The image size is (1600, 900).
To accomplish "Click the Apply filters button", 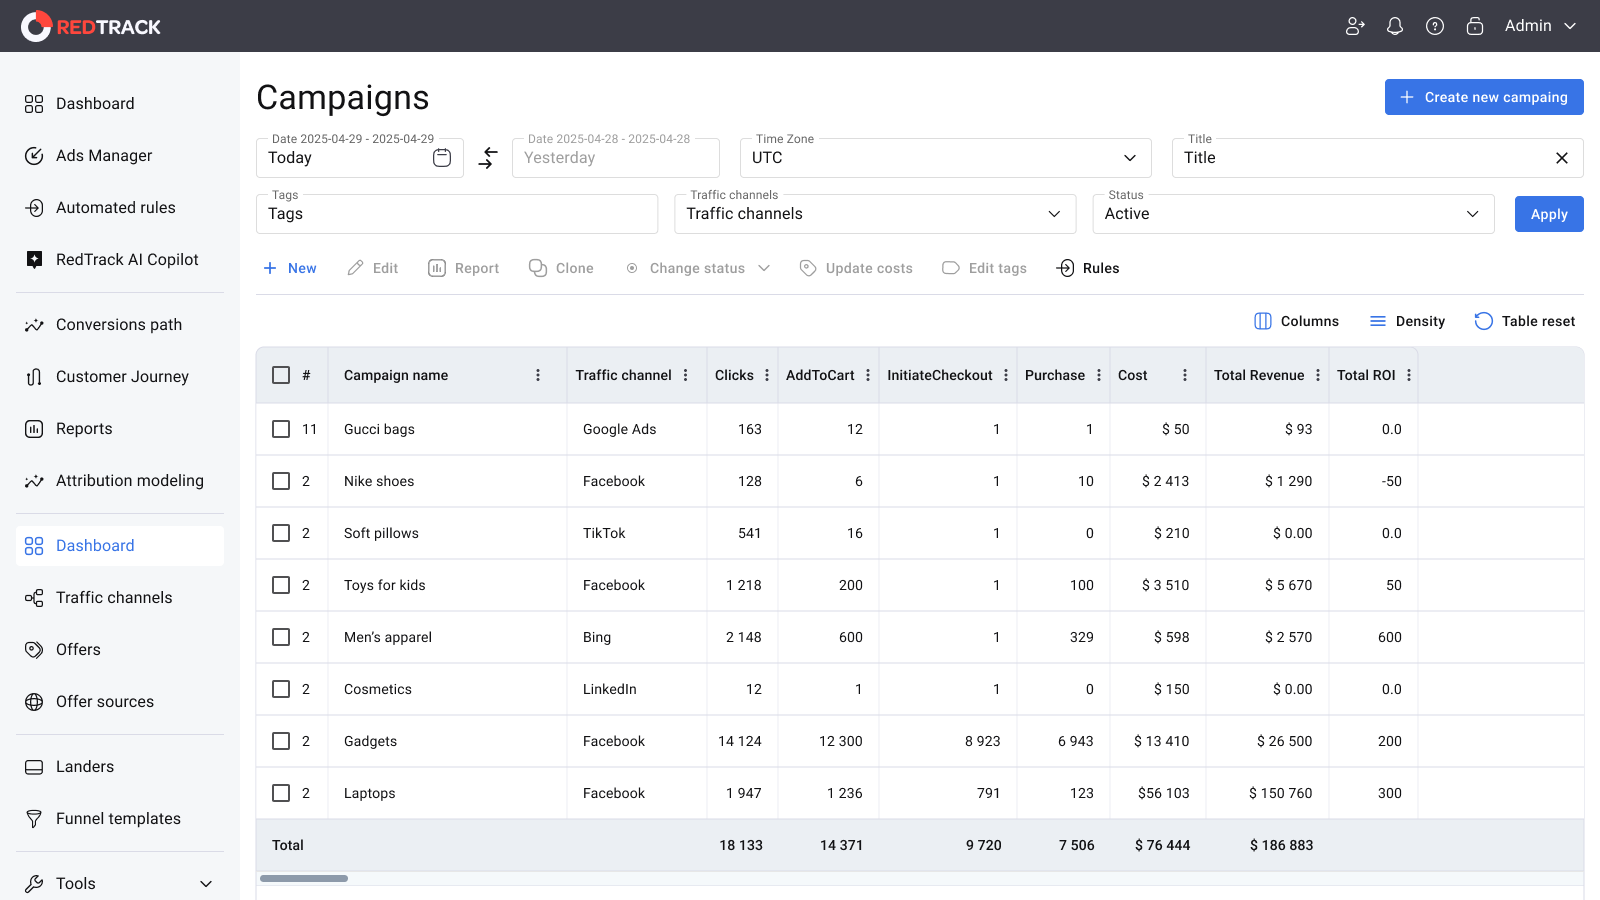I will tap(1549, 214).
